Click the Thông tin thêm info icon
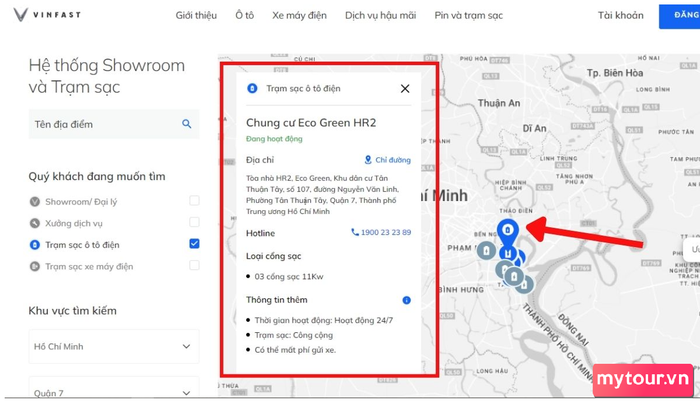Viewport: 700px width, 405px height. click(406, 300)
